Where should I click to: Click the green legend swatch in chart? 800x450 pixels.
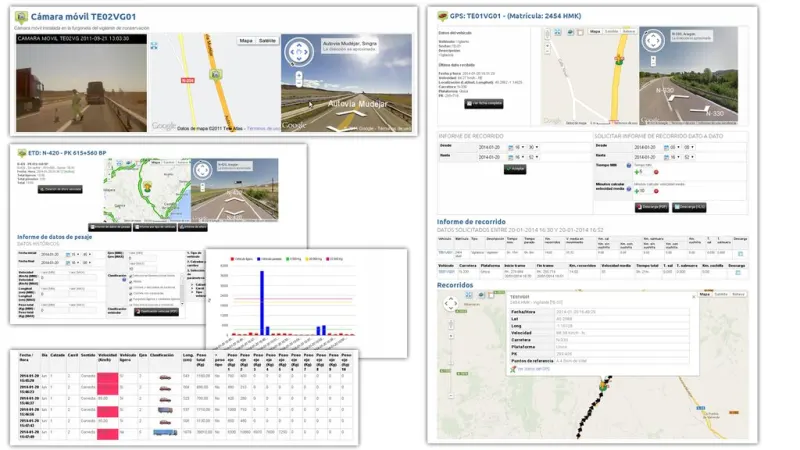point(288,259)
